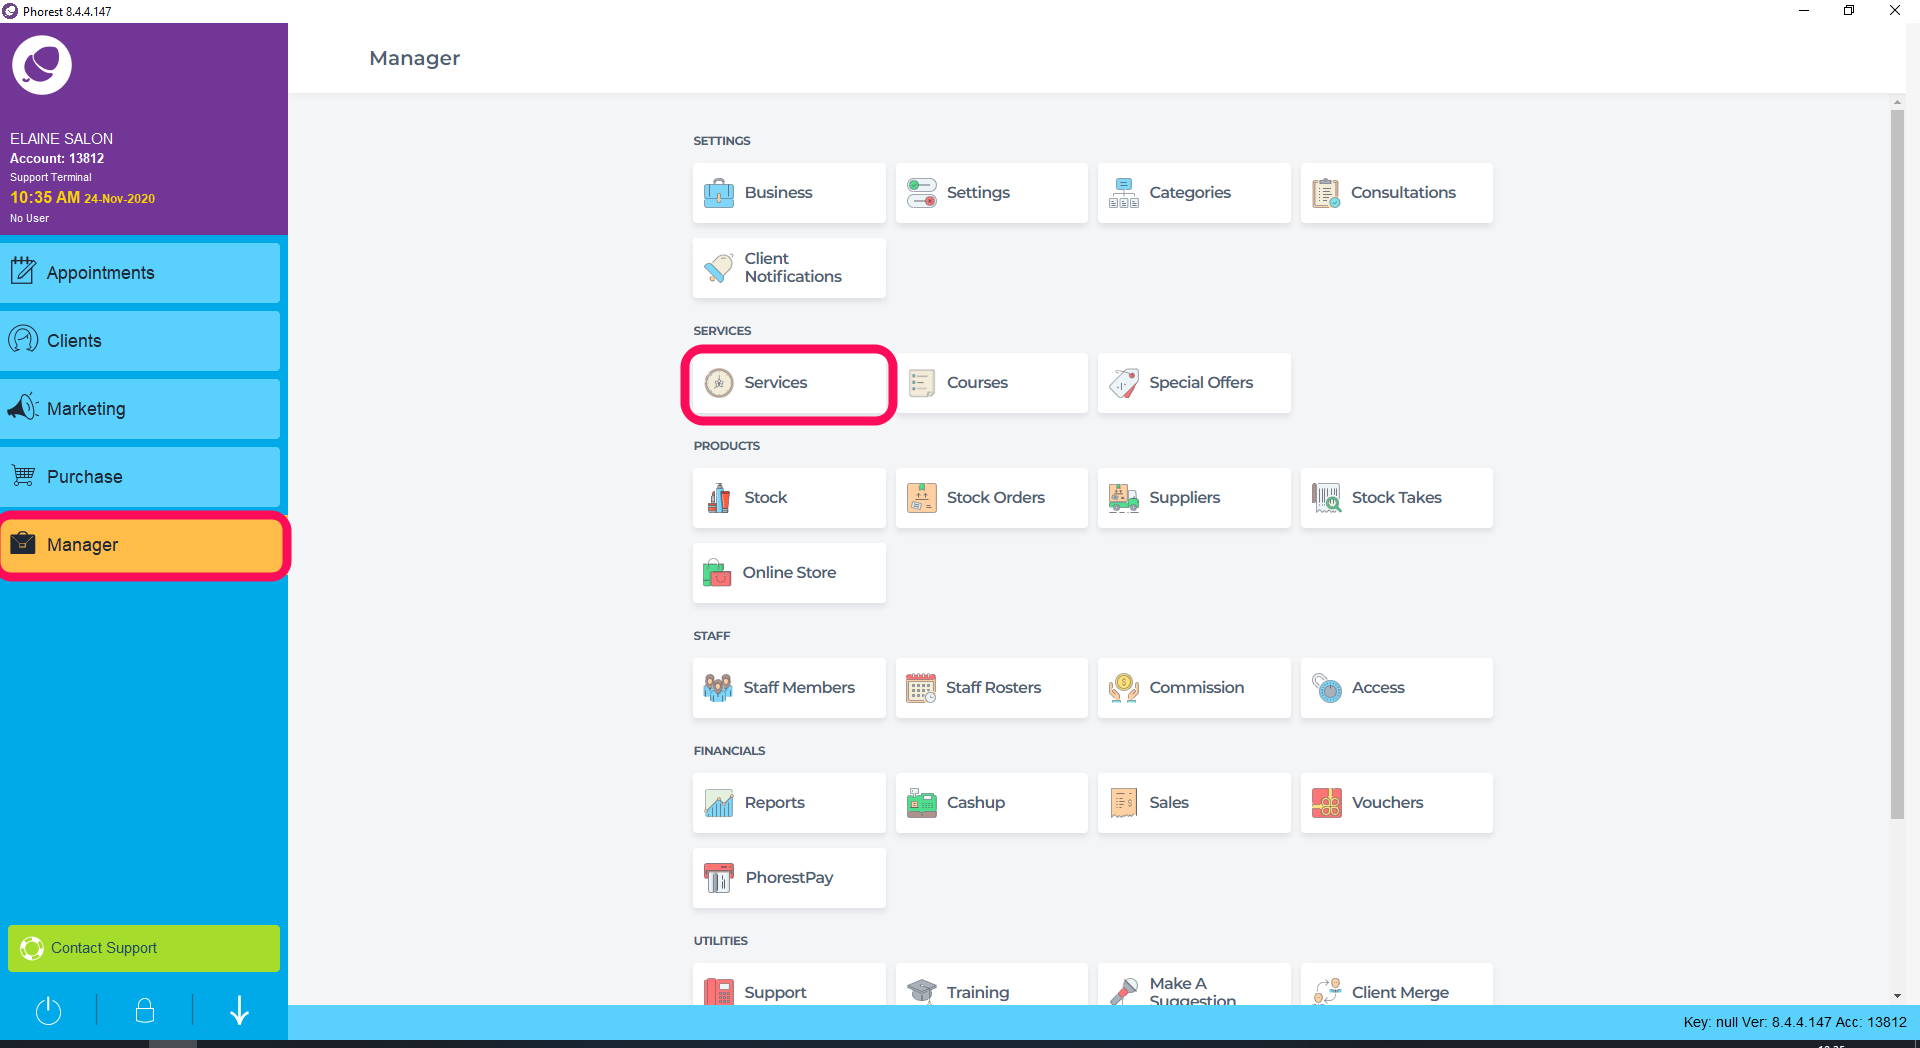Viewport: 1920px width, 1048px height.
Task: Open Client Notifications tile
Action: [789, 268]
